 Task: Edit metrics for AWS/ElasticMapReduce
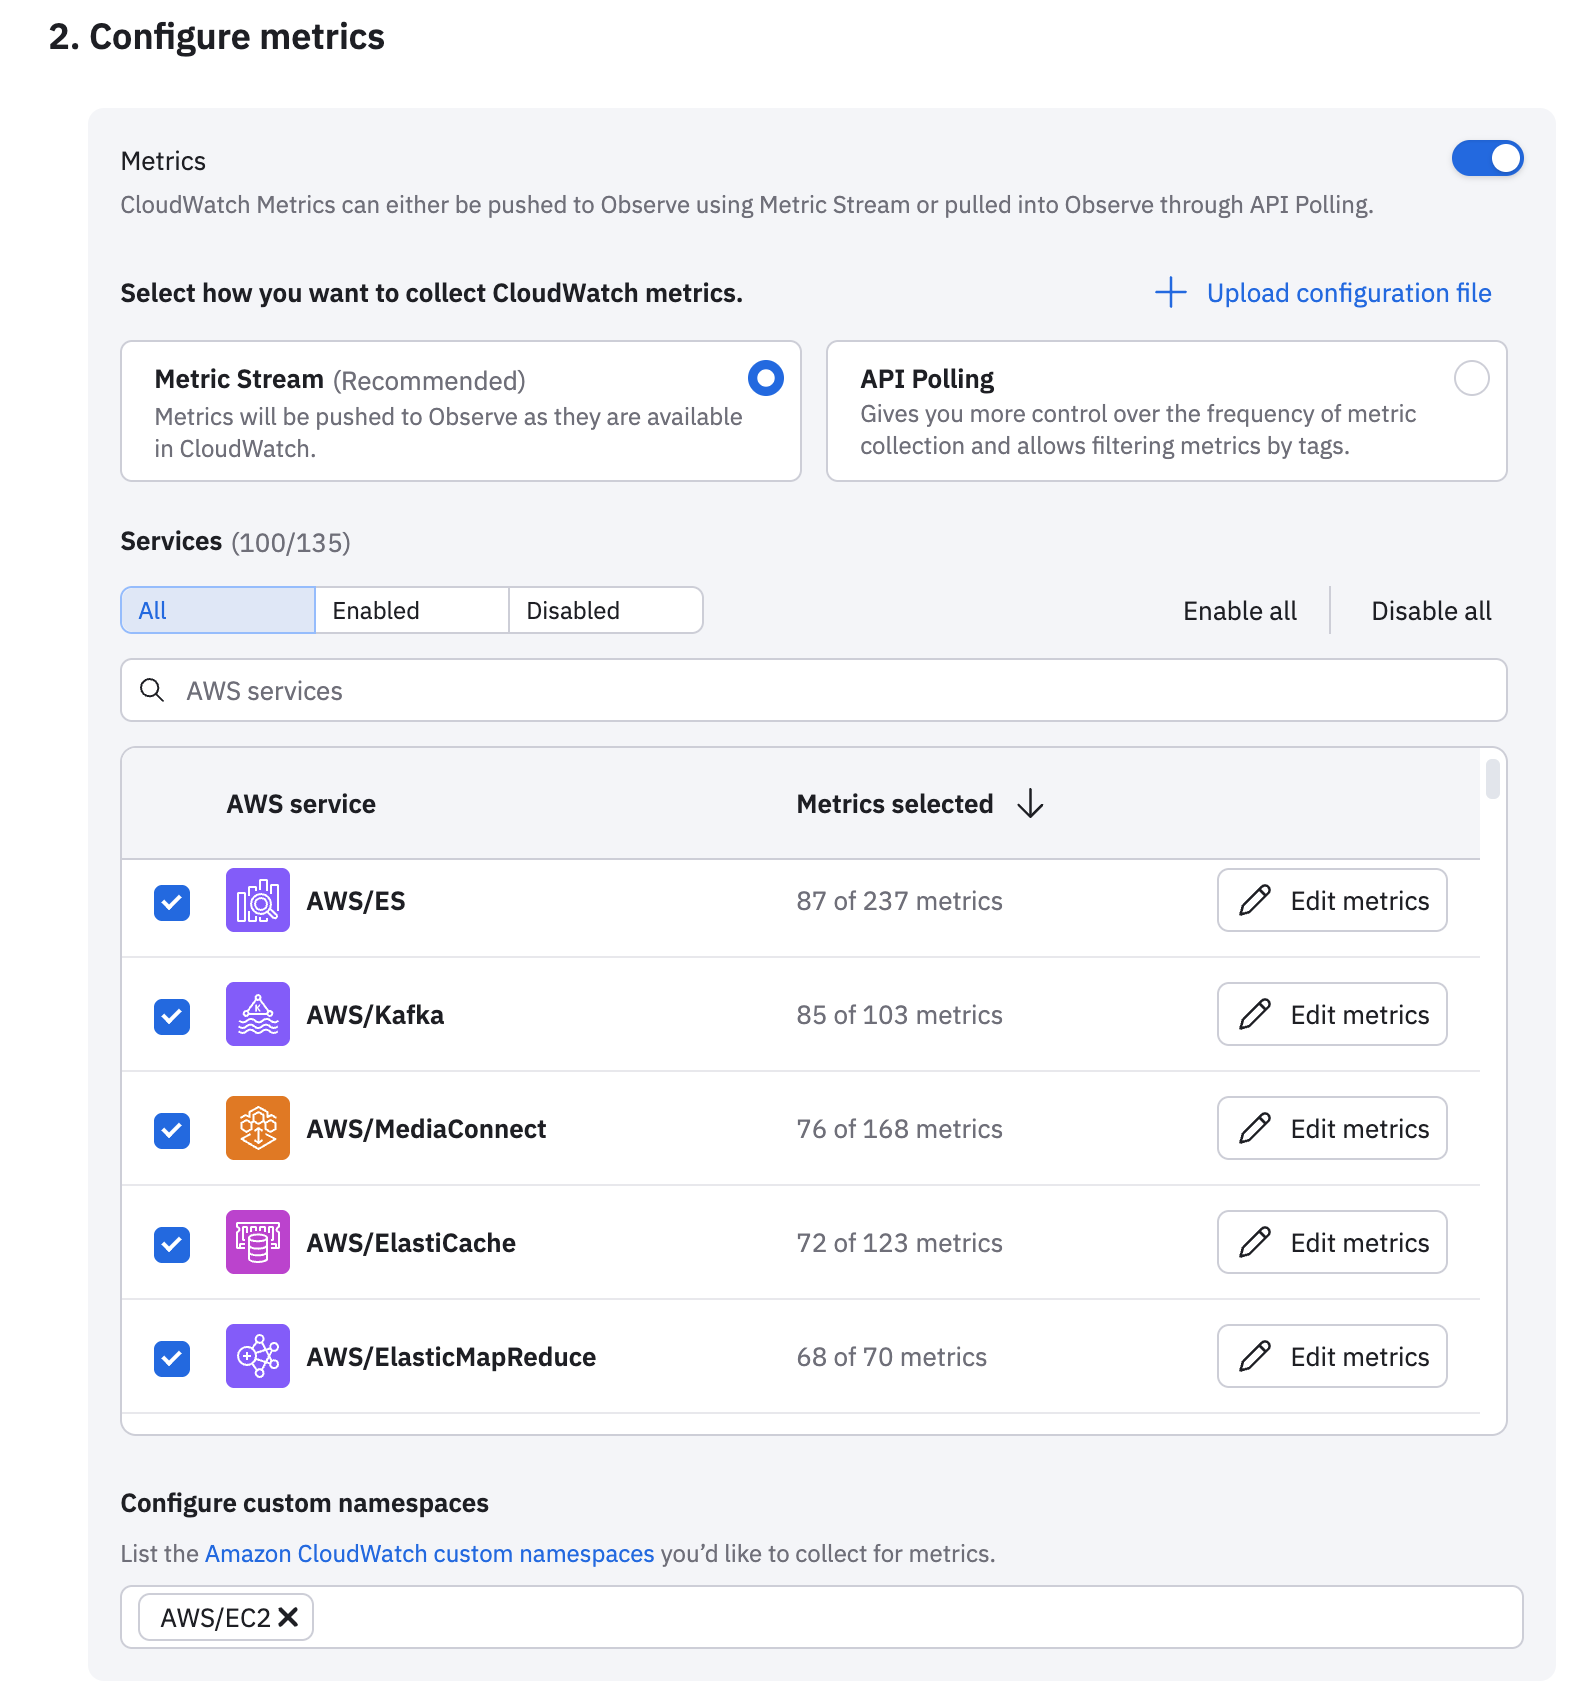pyautogui.click(x=1332, y=1356)
